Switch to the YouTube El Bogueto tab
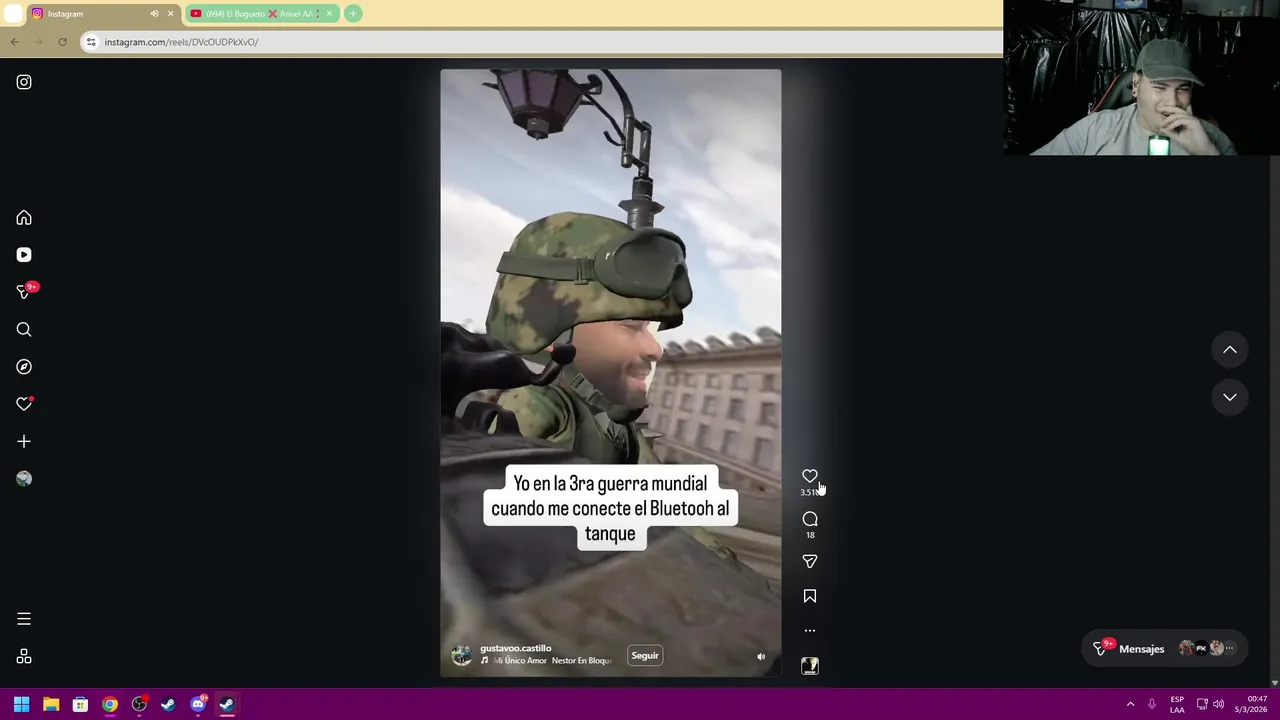This screenshot has width=1280, height=720. (262, 14)
